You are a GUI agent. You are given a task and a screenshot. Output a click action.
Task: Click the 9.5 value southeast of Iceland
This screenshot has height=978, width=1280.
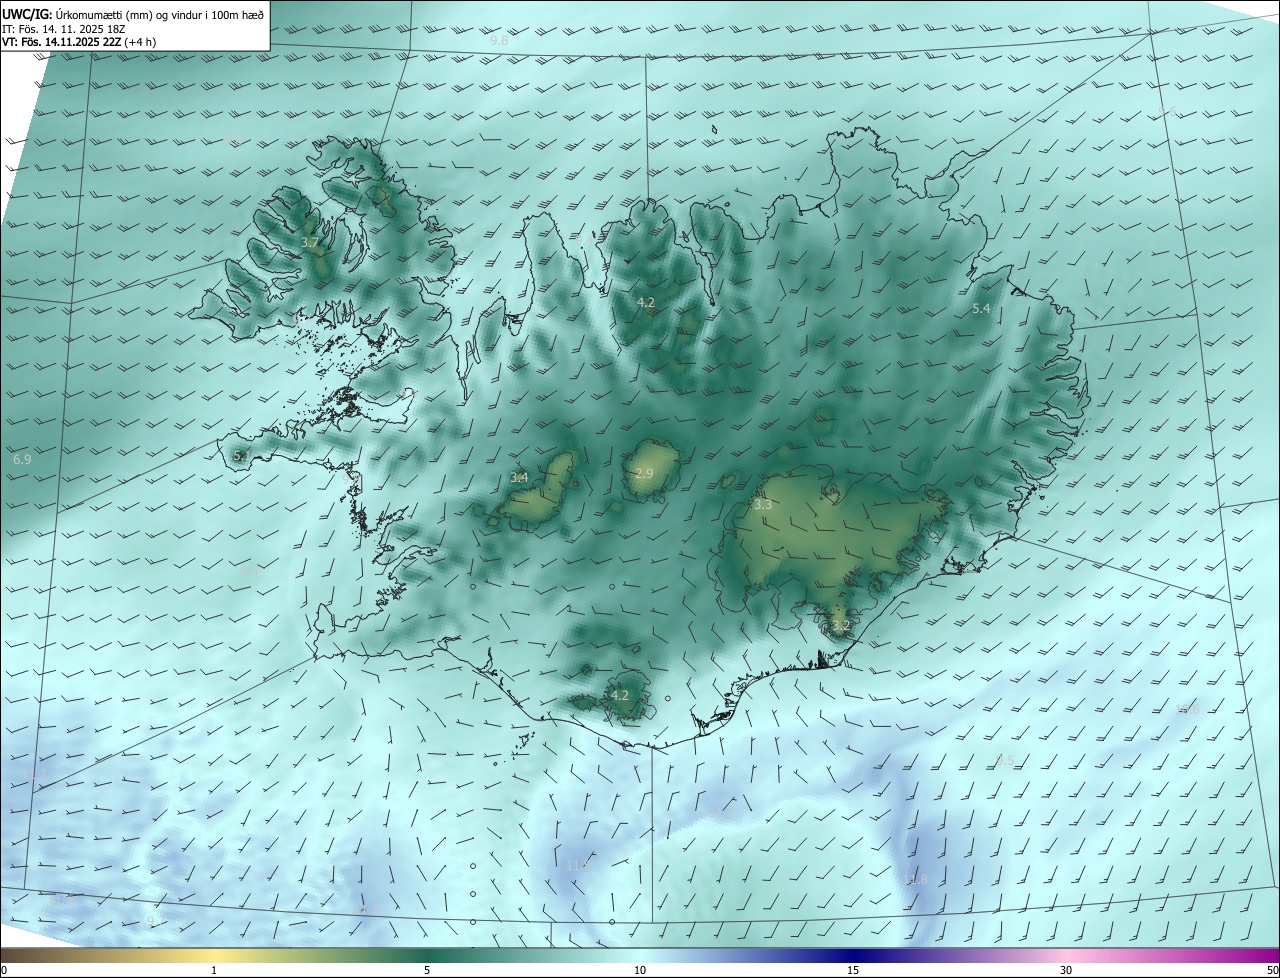click(x=1005, y=761)
